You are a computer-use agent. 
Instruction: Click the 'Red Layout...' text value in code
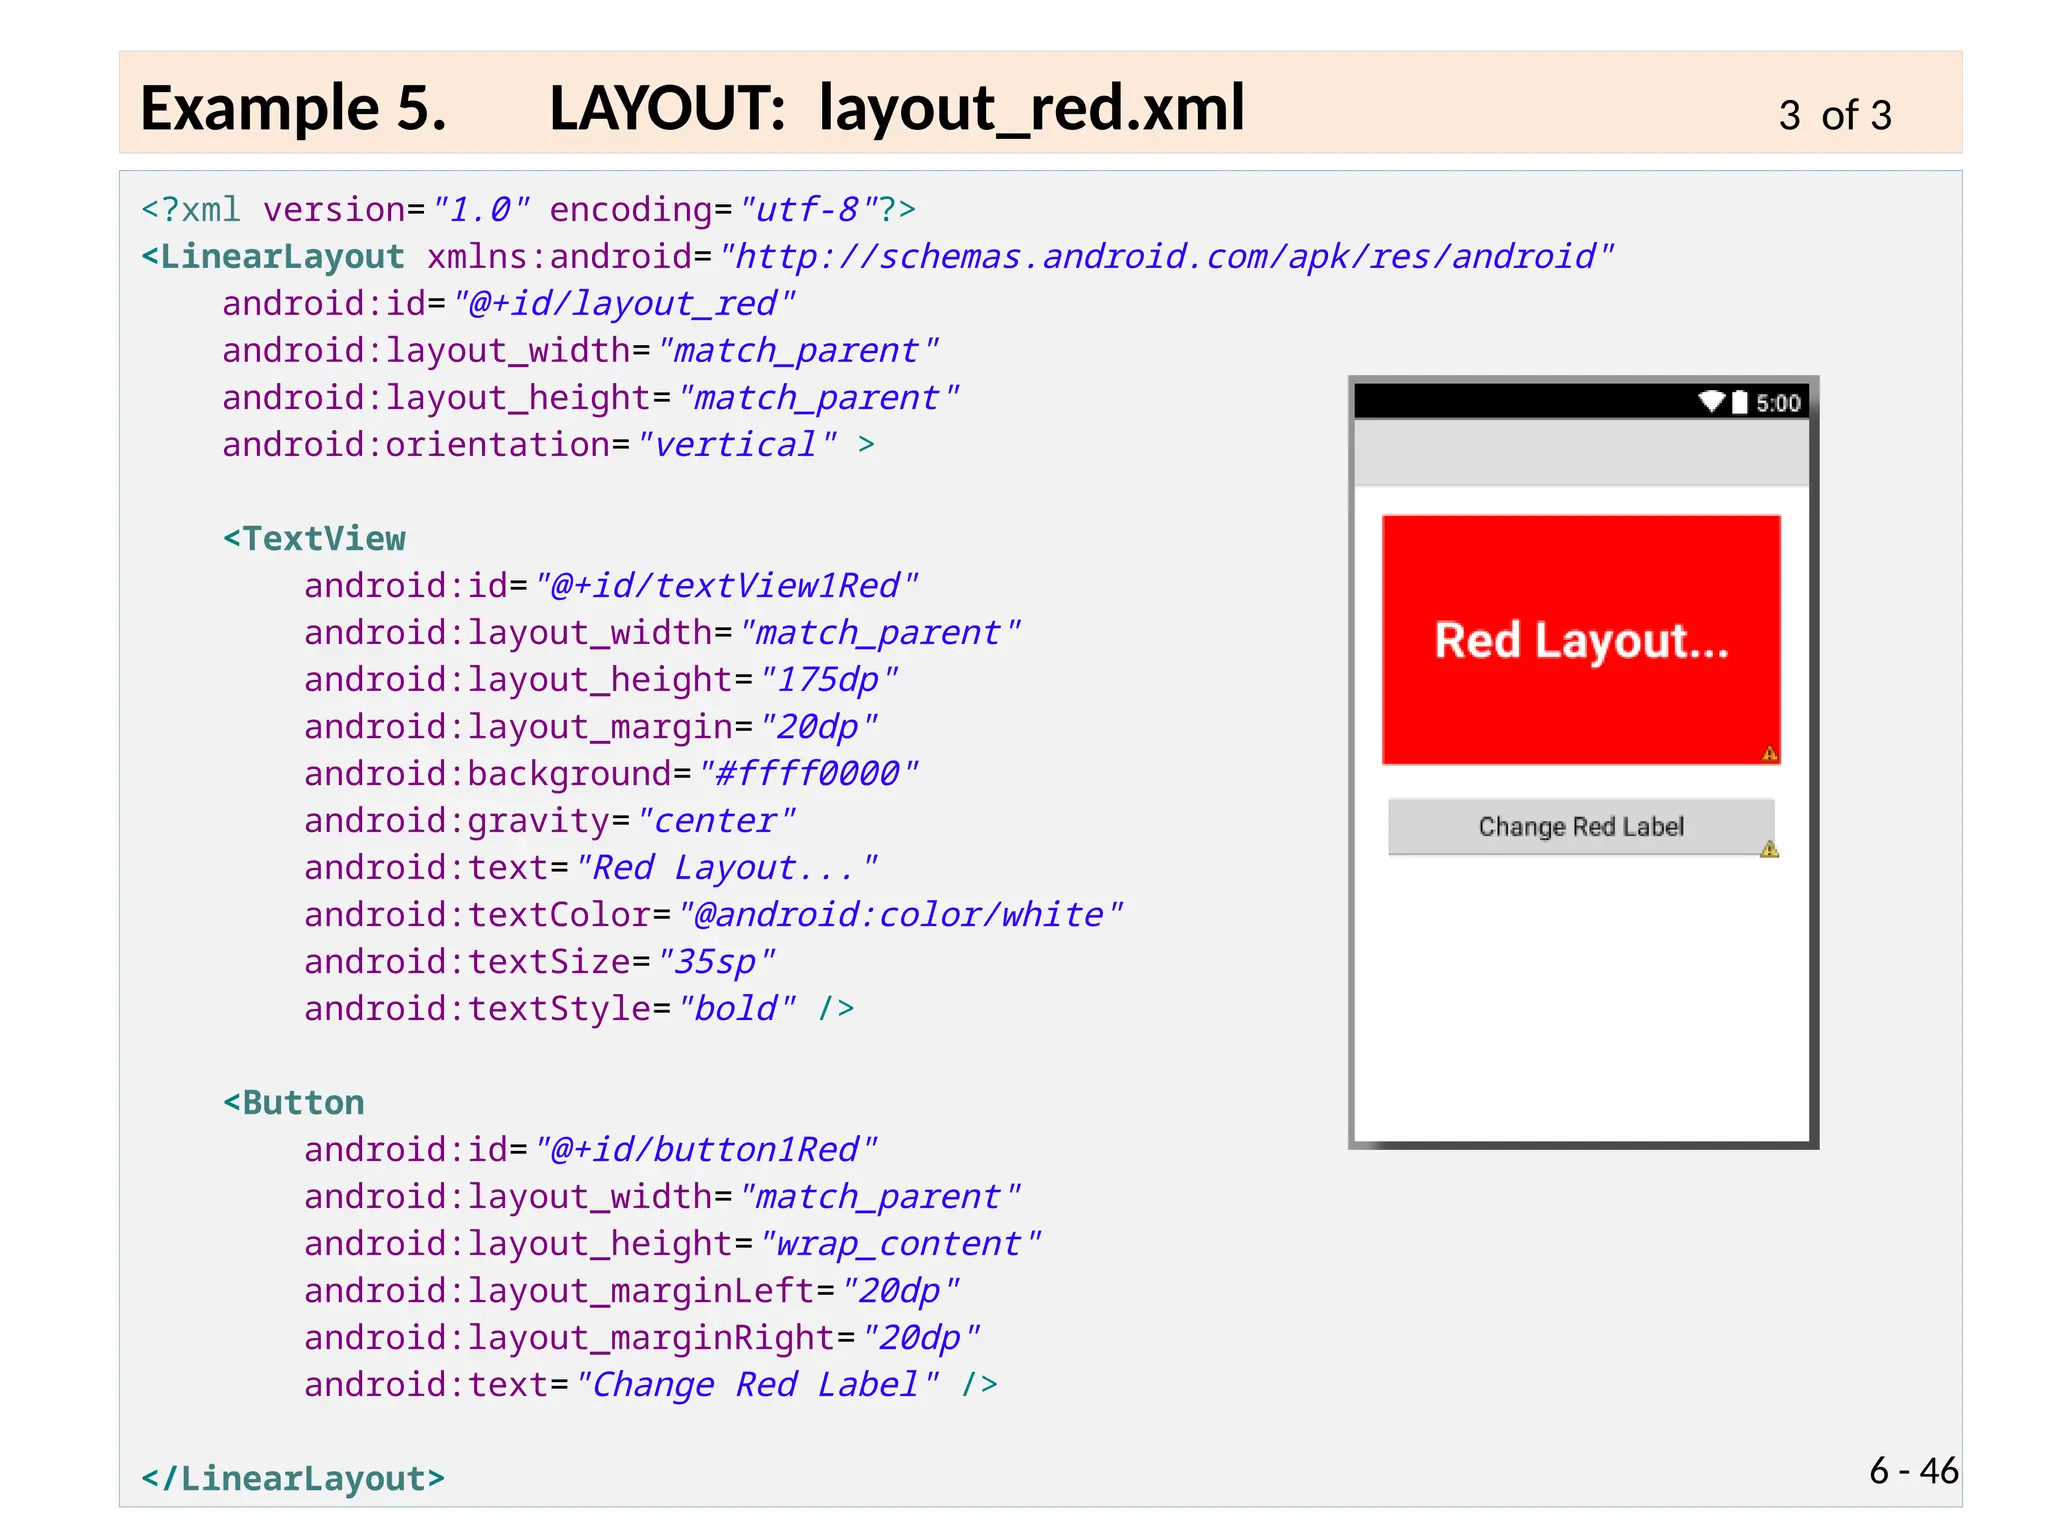727,867
